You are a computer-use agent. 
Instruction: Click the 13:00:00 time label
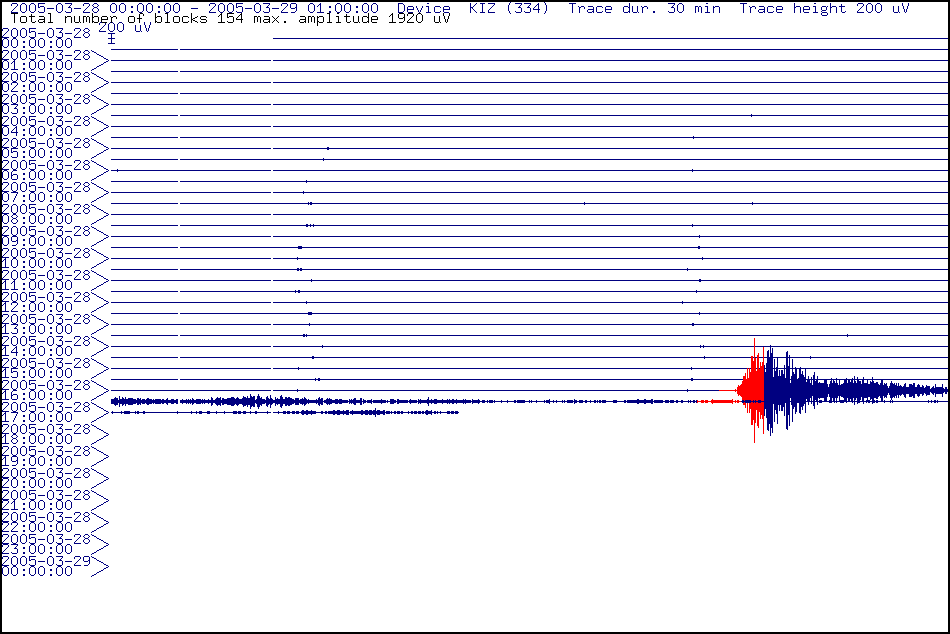[x=37, y=330]
